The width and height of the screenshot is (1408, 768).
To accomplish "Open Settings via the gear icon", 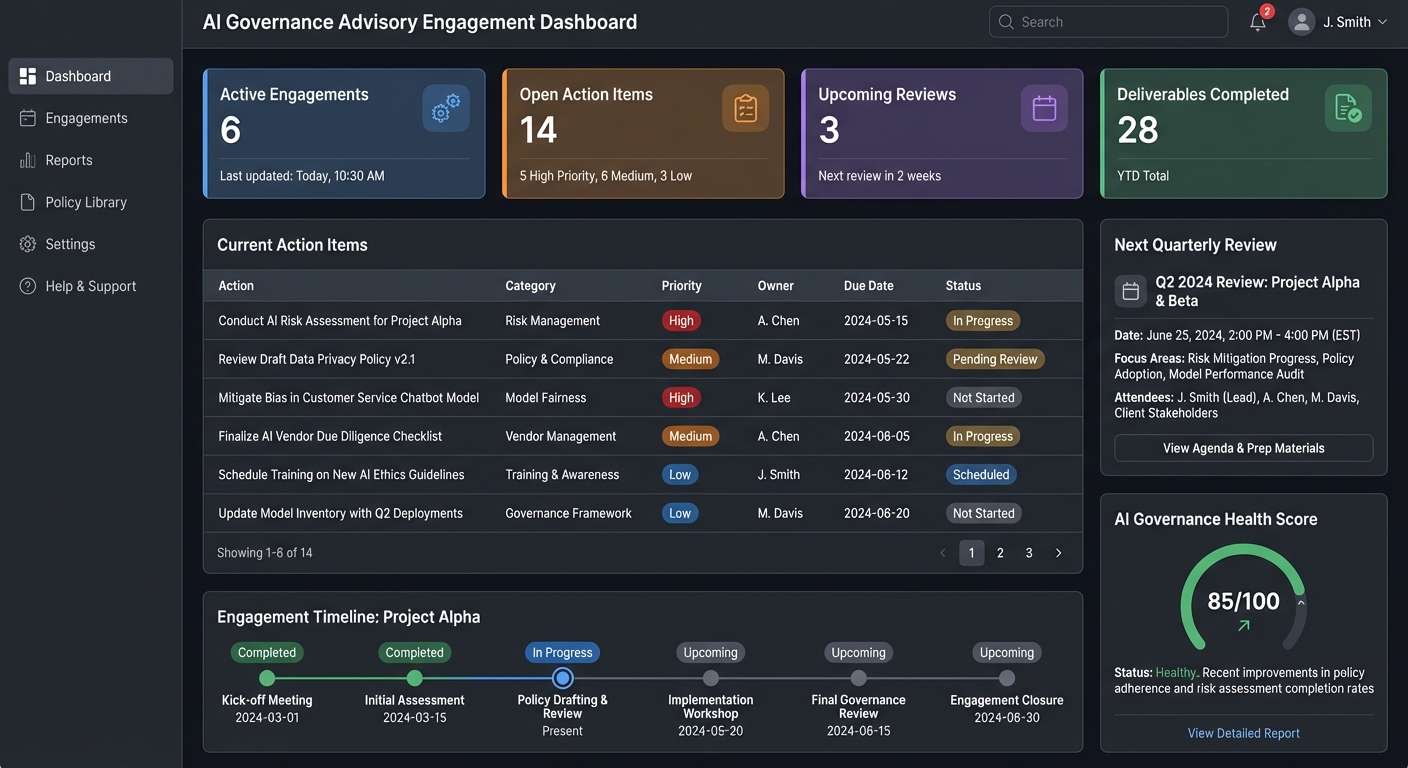I will pyautogui.click(x=25, y=243).
